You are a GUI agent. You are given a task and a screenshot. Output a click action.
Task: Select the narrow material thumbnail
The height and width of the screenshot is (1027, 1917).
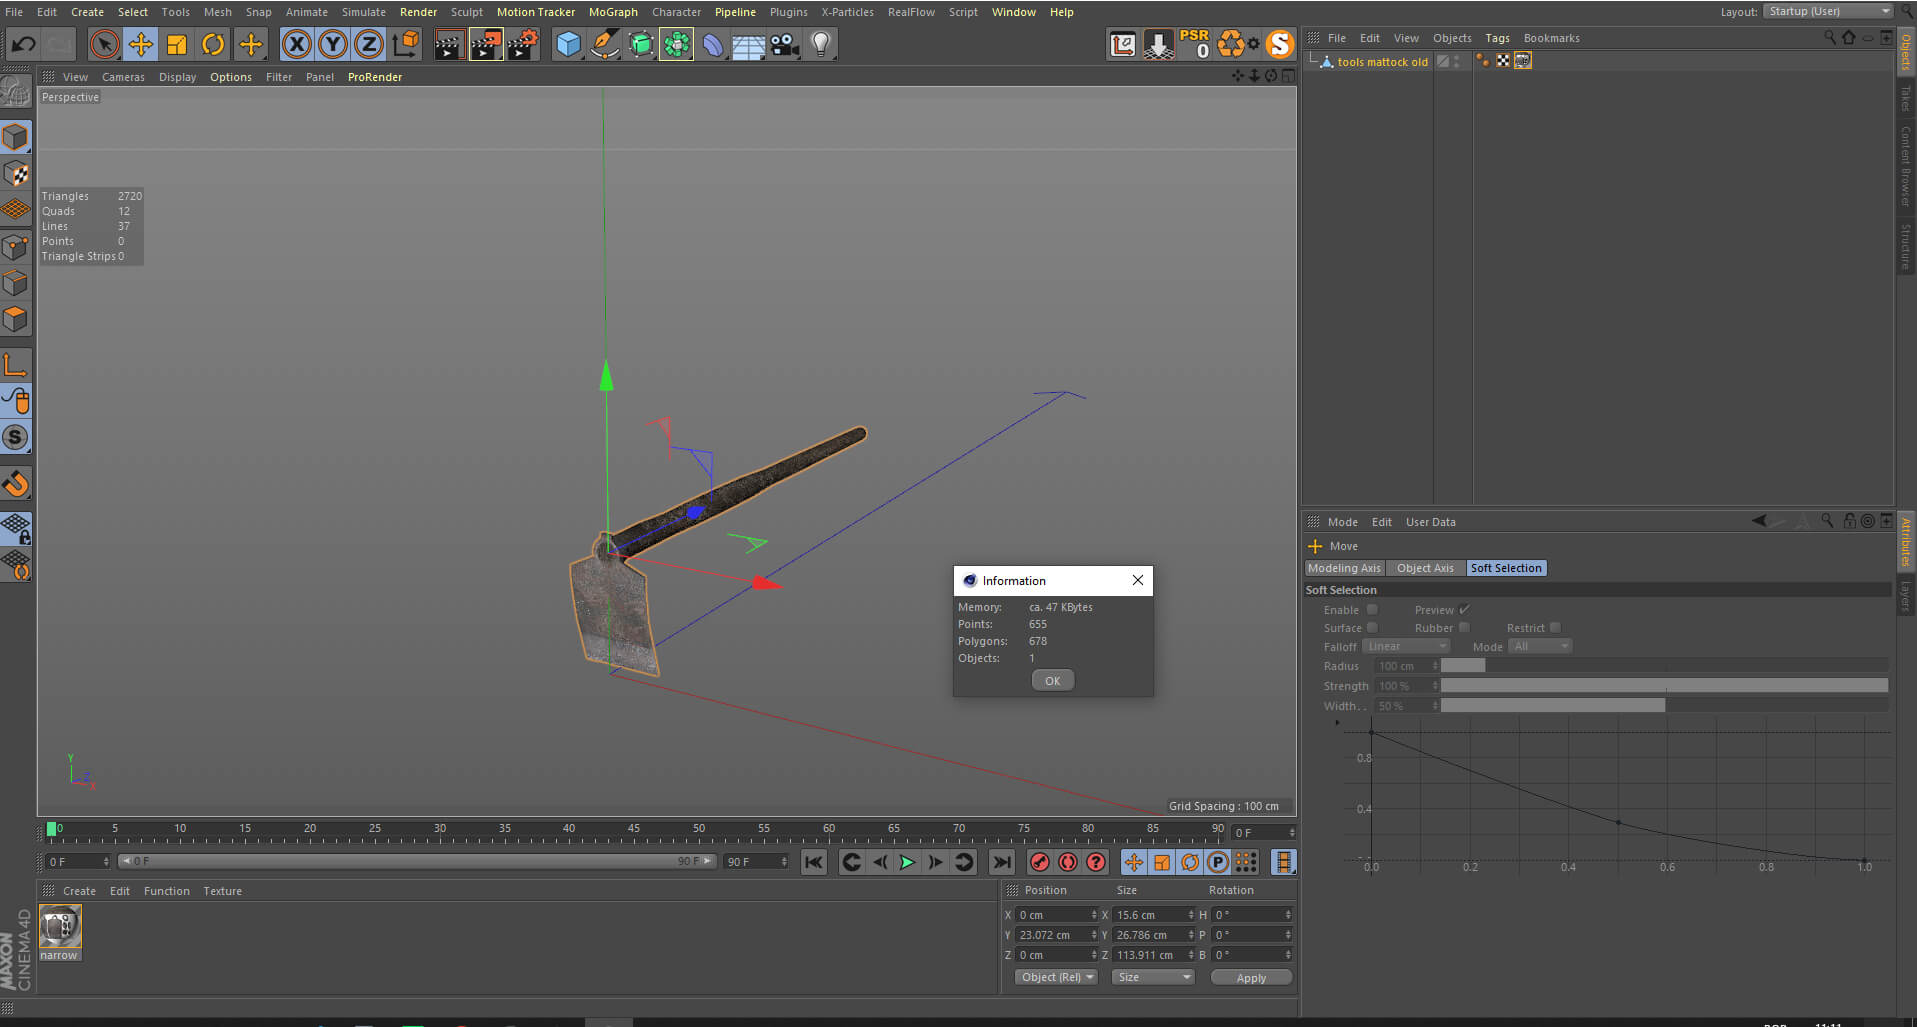tap(60, 926)
